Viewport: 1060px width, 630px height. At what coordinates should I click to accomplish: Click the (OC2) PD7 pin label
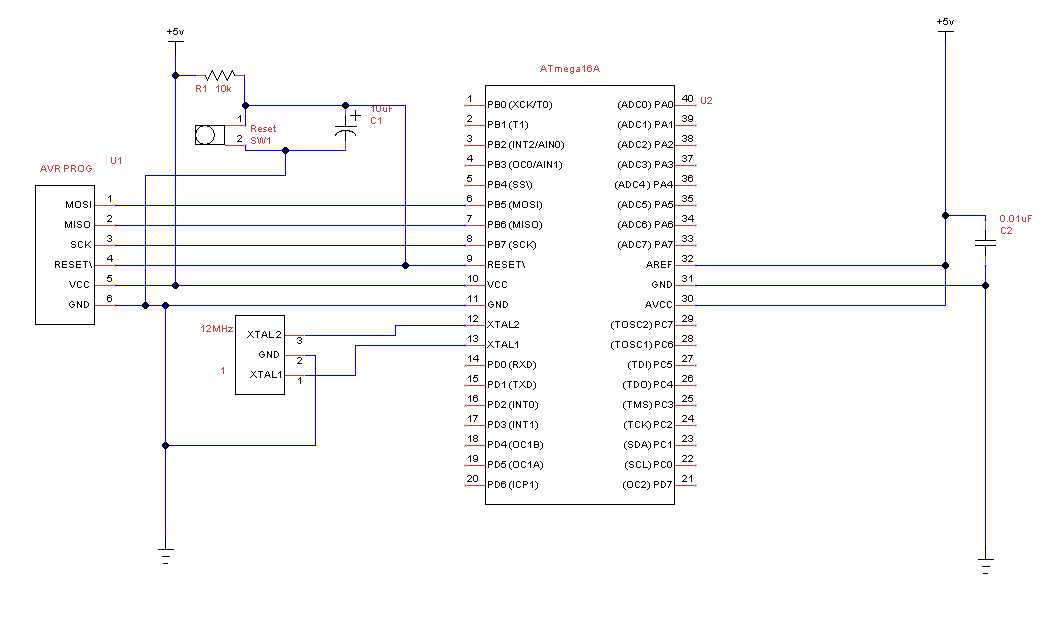tap(648, 485)
